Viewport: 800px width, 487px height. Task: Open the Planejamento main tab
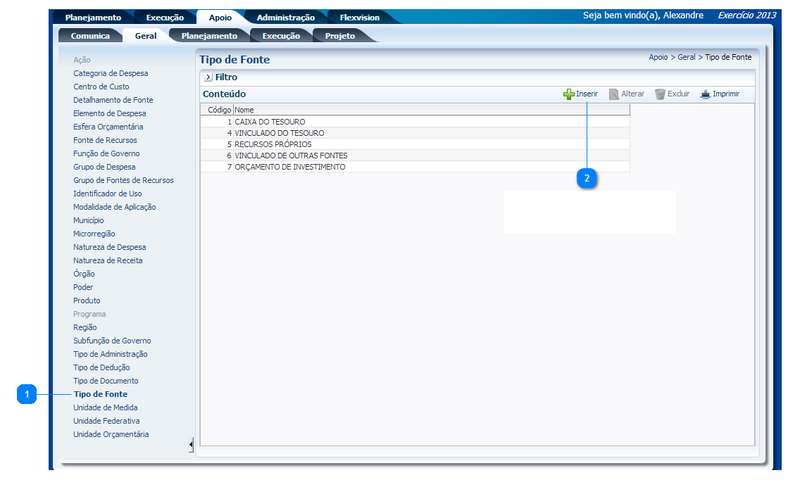click(x=93, y=17)
